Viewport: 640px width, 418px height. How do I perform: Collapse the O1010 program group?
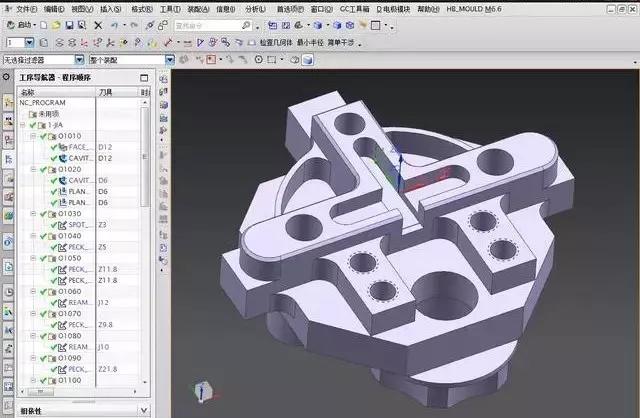[34, 136]
